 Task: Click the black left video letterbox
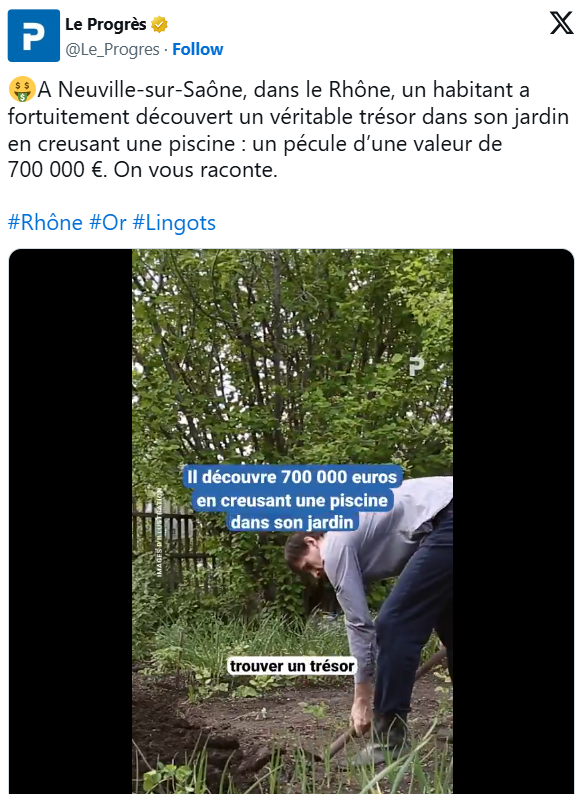[x=70, y=522]
